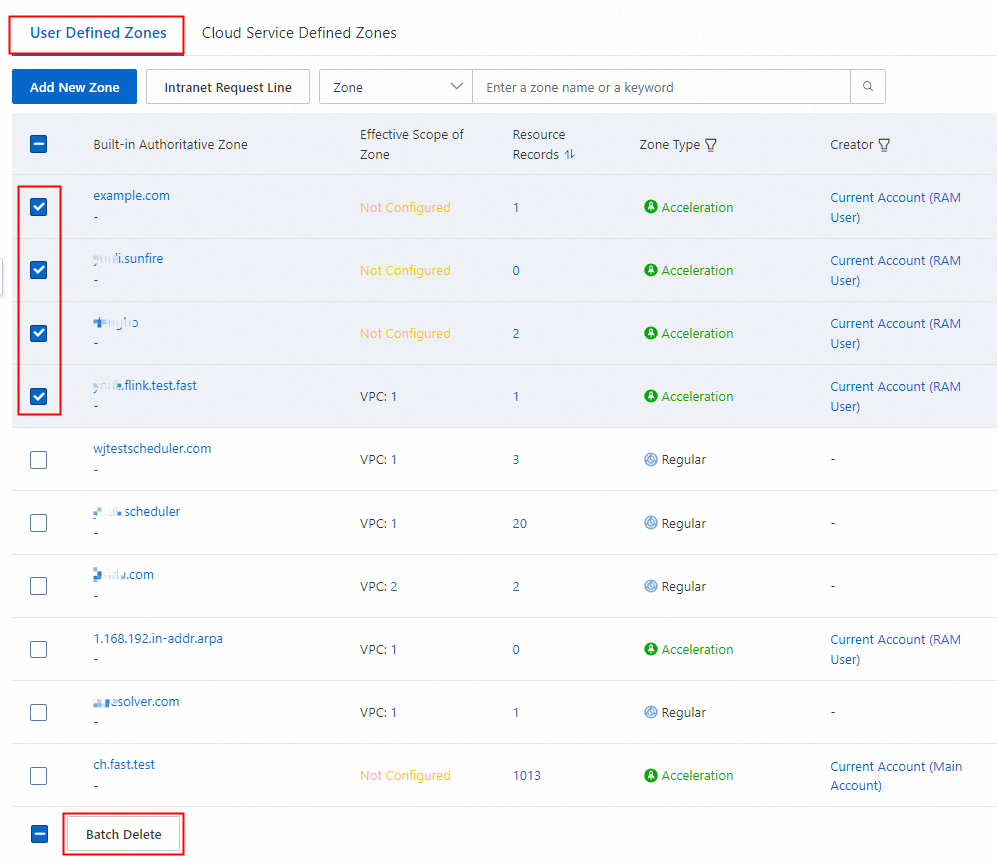
Task: Click Acceleration icon for 1.168.192.in-addr.arpa
Action: [651, 650]
